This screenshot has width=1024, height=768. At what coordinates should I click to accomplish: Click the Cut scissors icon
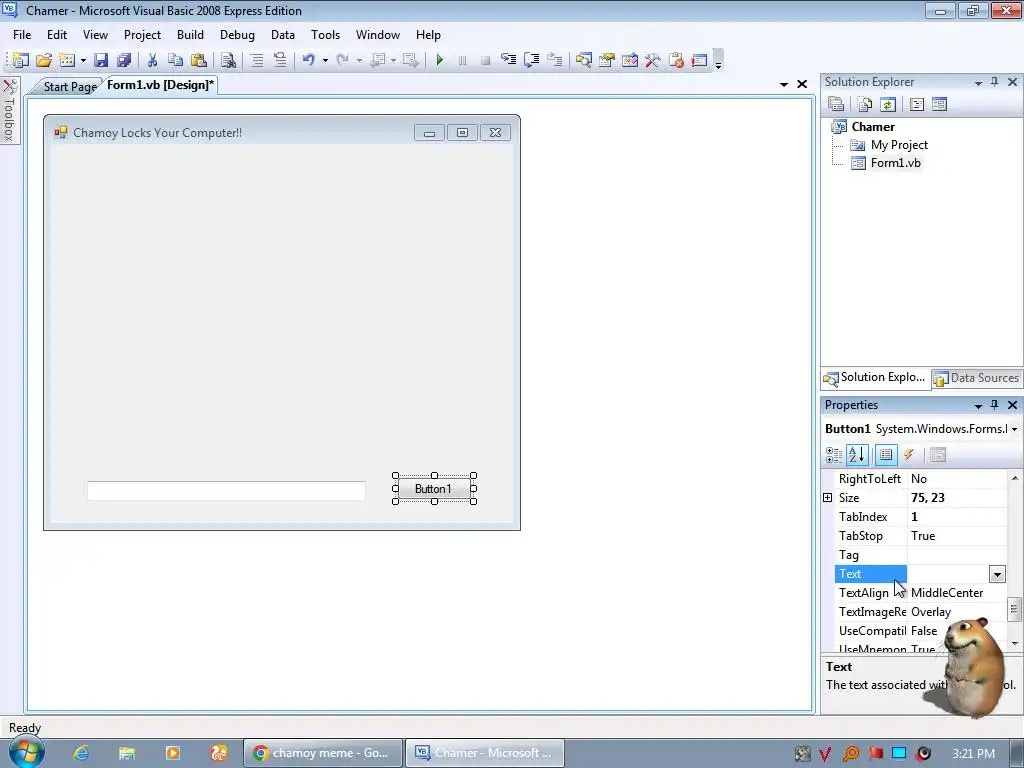coord(152,60)
